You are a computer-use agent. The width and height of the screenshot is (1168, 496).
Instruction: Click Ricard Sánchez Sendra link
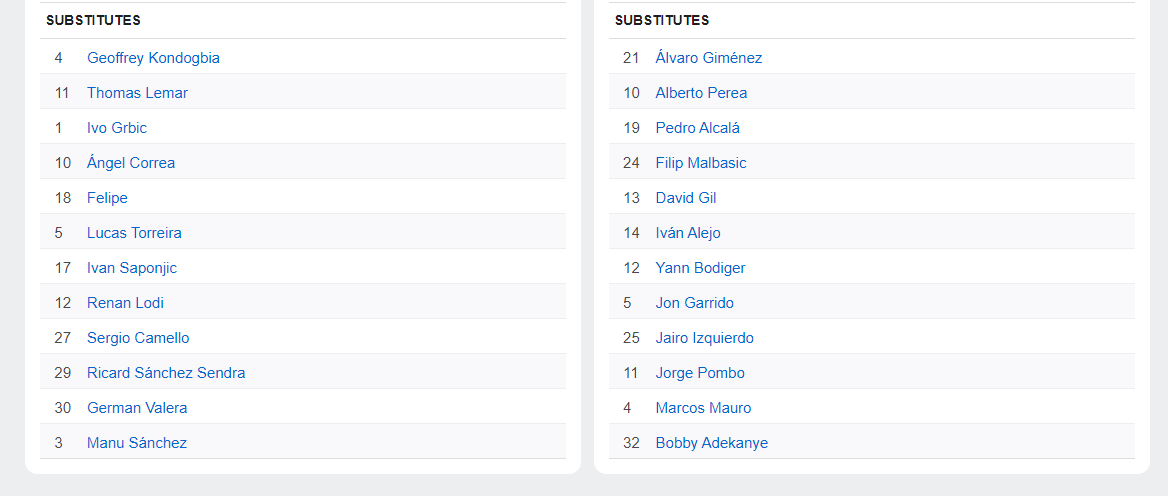166,373
